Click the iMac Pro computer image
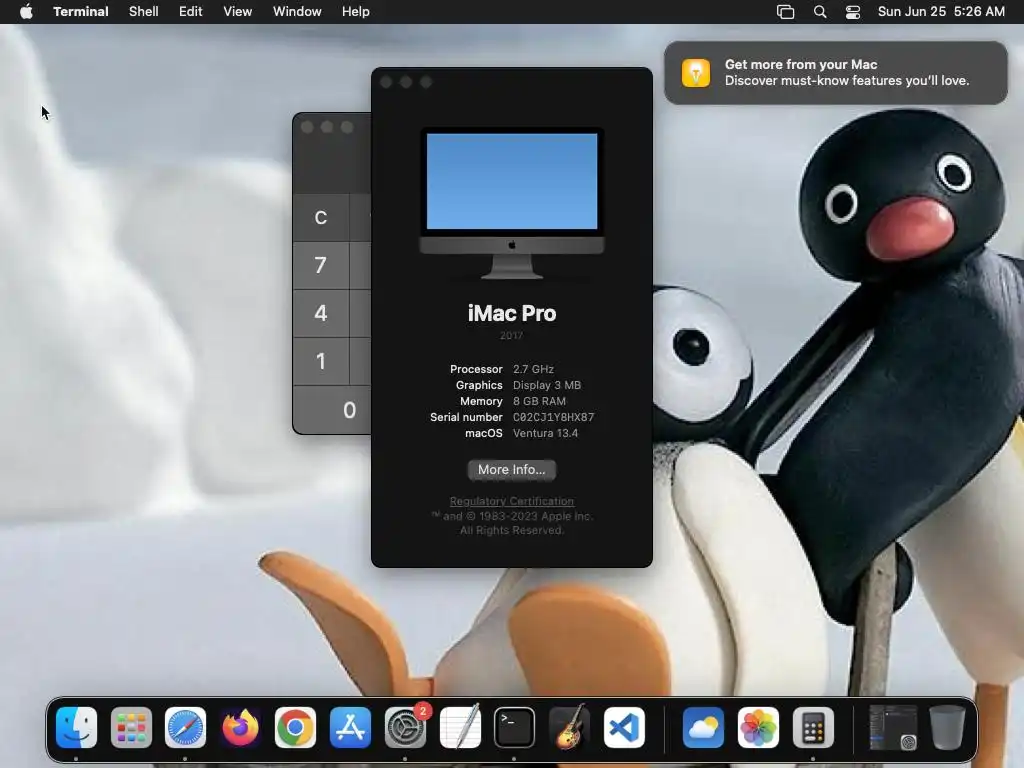The height and width of the screenshot is (768, 1024). (512, 203)
